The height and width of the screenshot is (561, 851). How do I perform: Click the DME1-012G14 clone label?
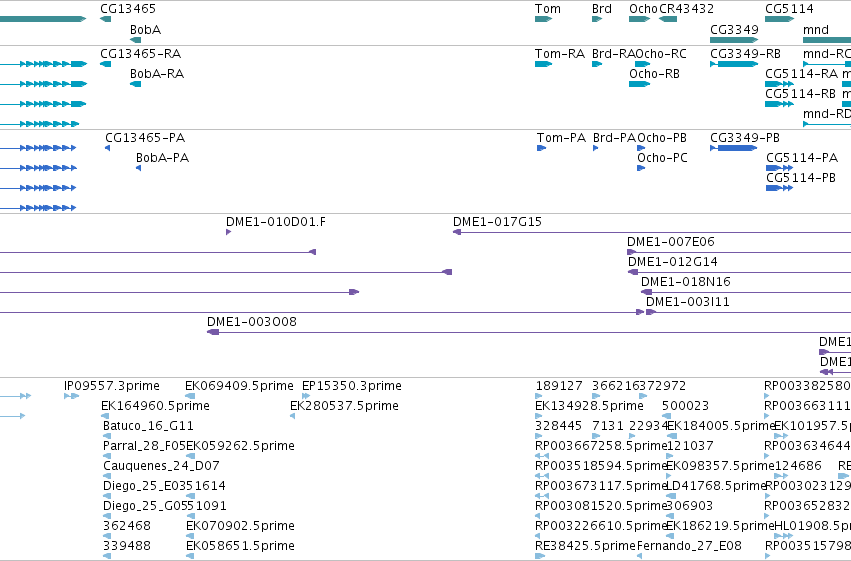[x=673, y=262]
